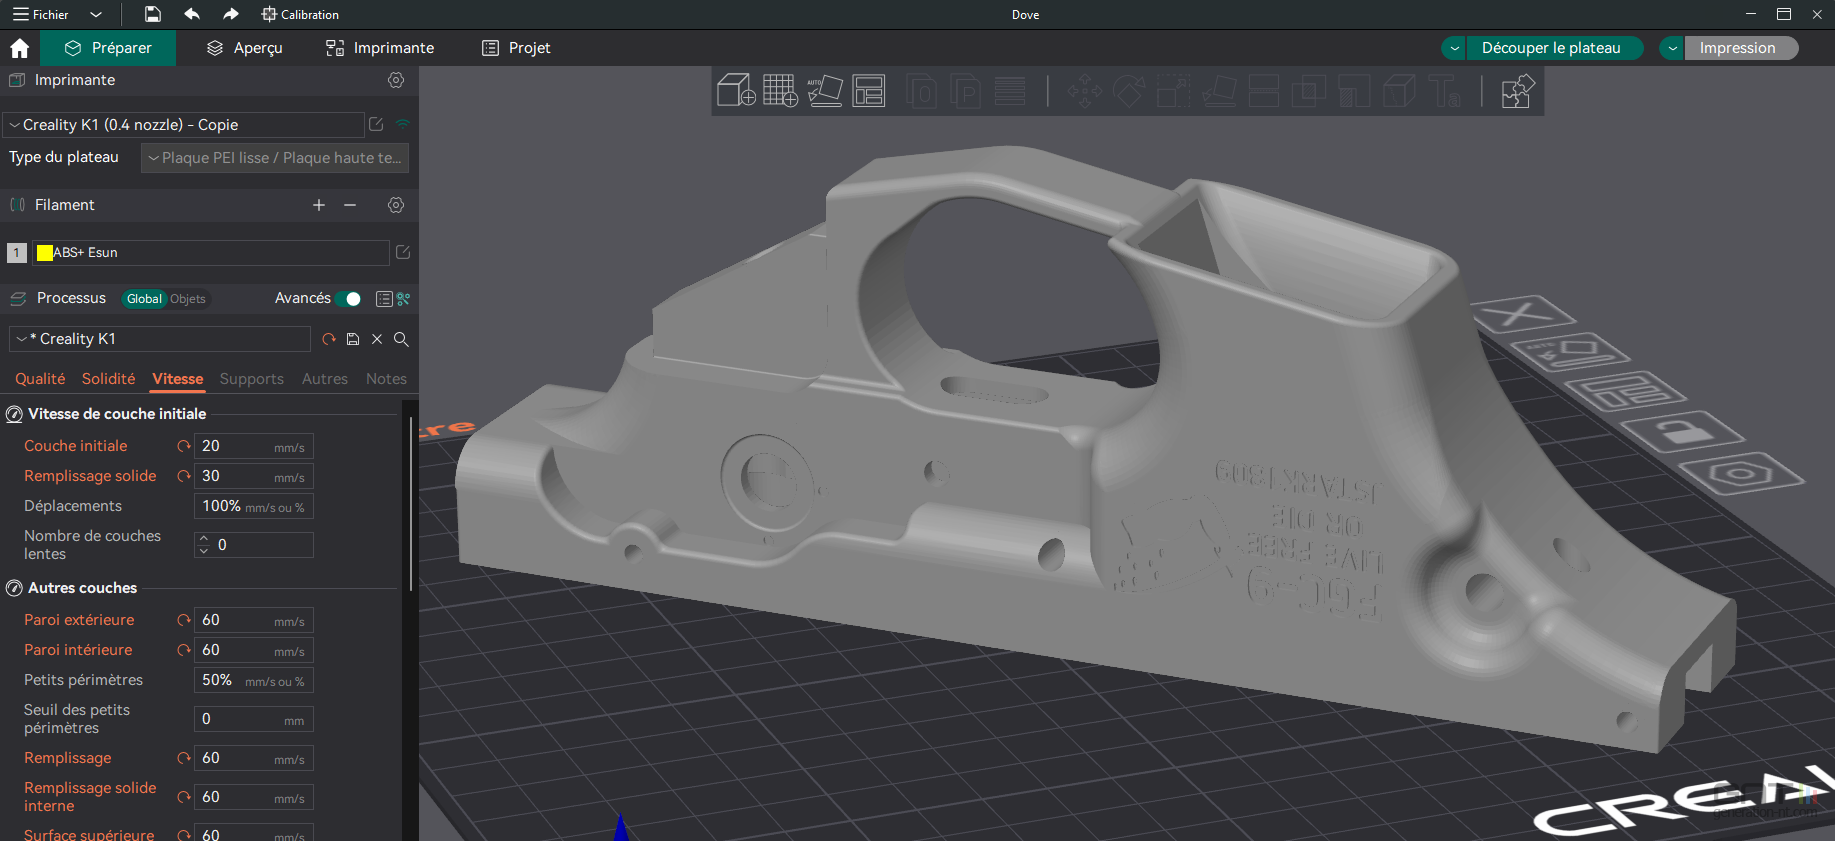Image resolution: width=1835 pixels, height=841 pixels.
Task: Select the Objets process mode
Action: (x=188, y=299)
